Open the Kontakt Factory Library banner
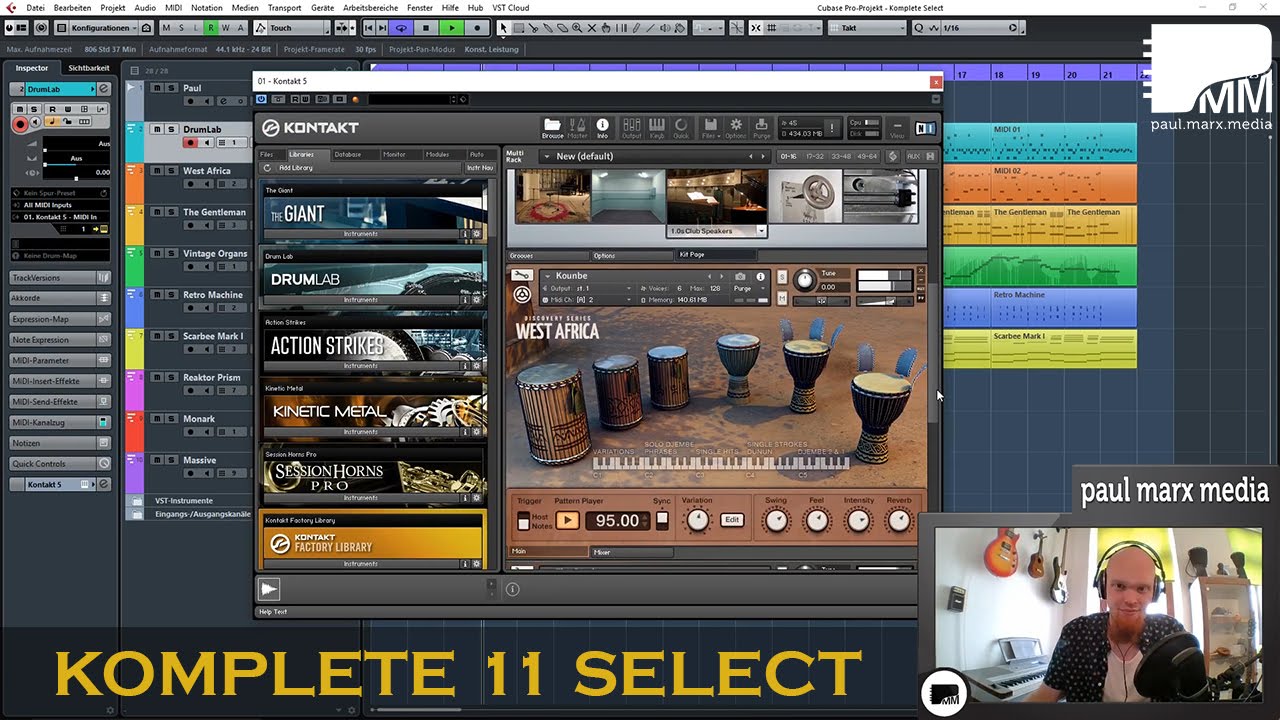Screen dimensions: 1280x720 click(x=374, y=543)
